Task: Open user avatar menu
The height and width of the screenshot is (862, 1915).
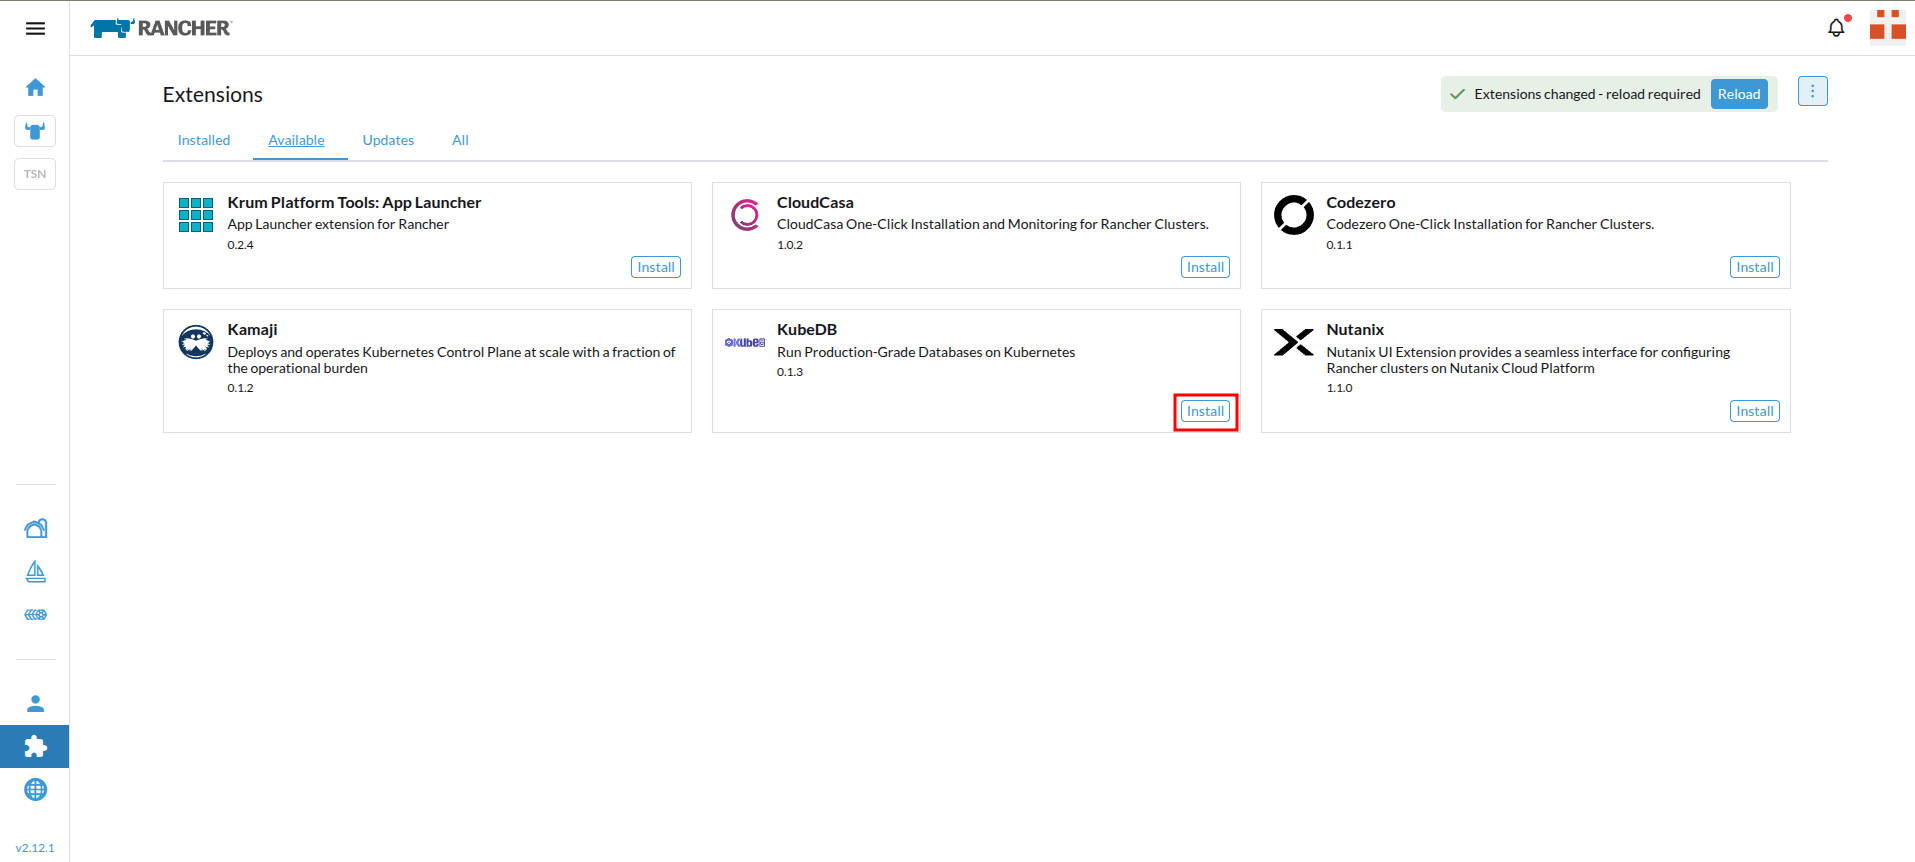Action: pyautogui.click(x=1887, y=27)
